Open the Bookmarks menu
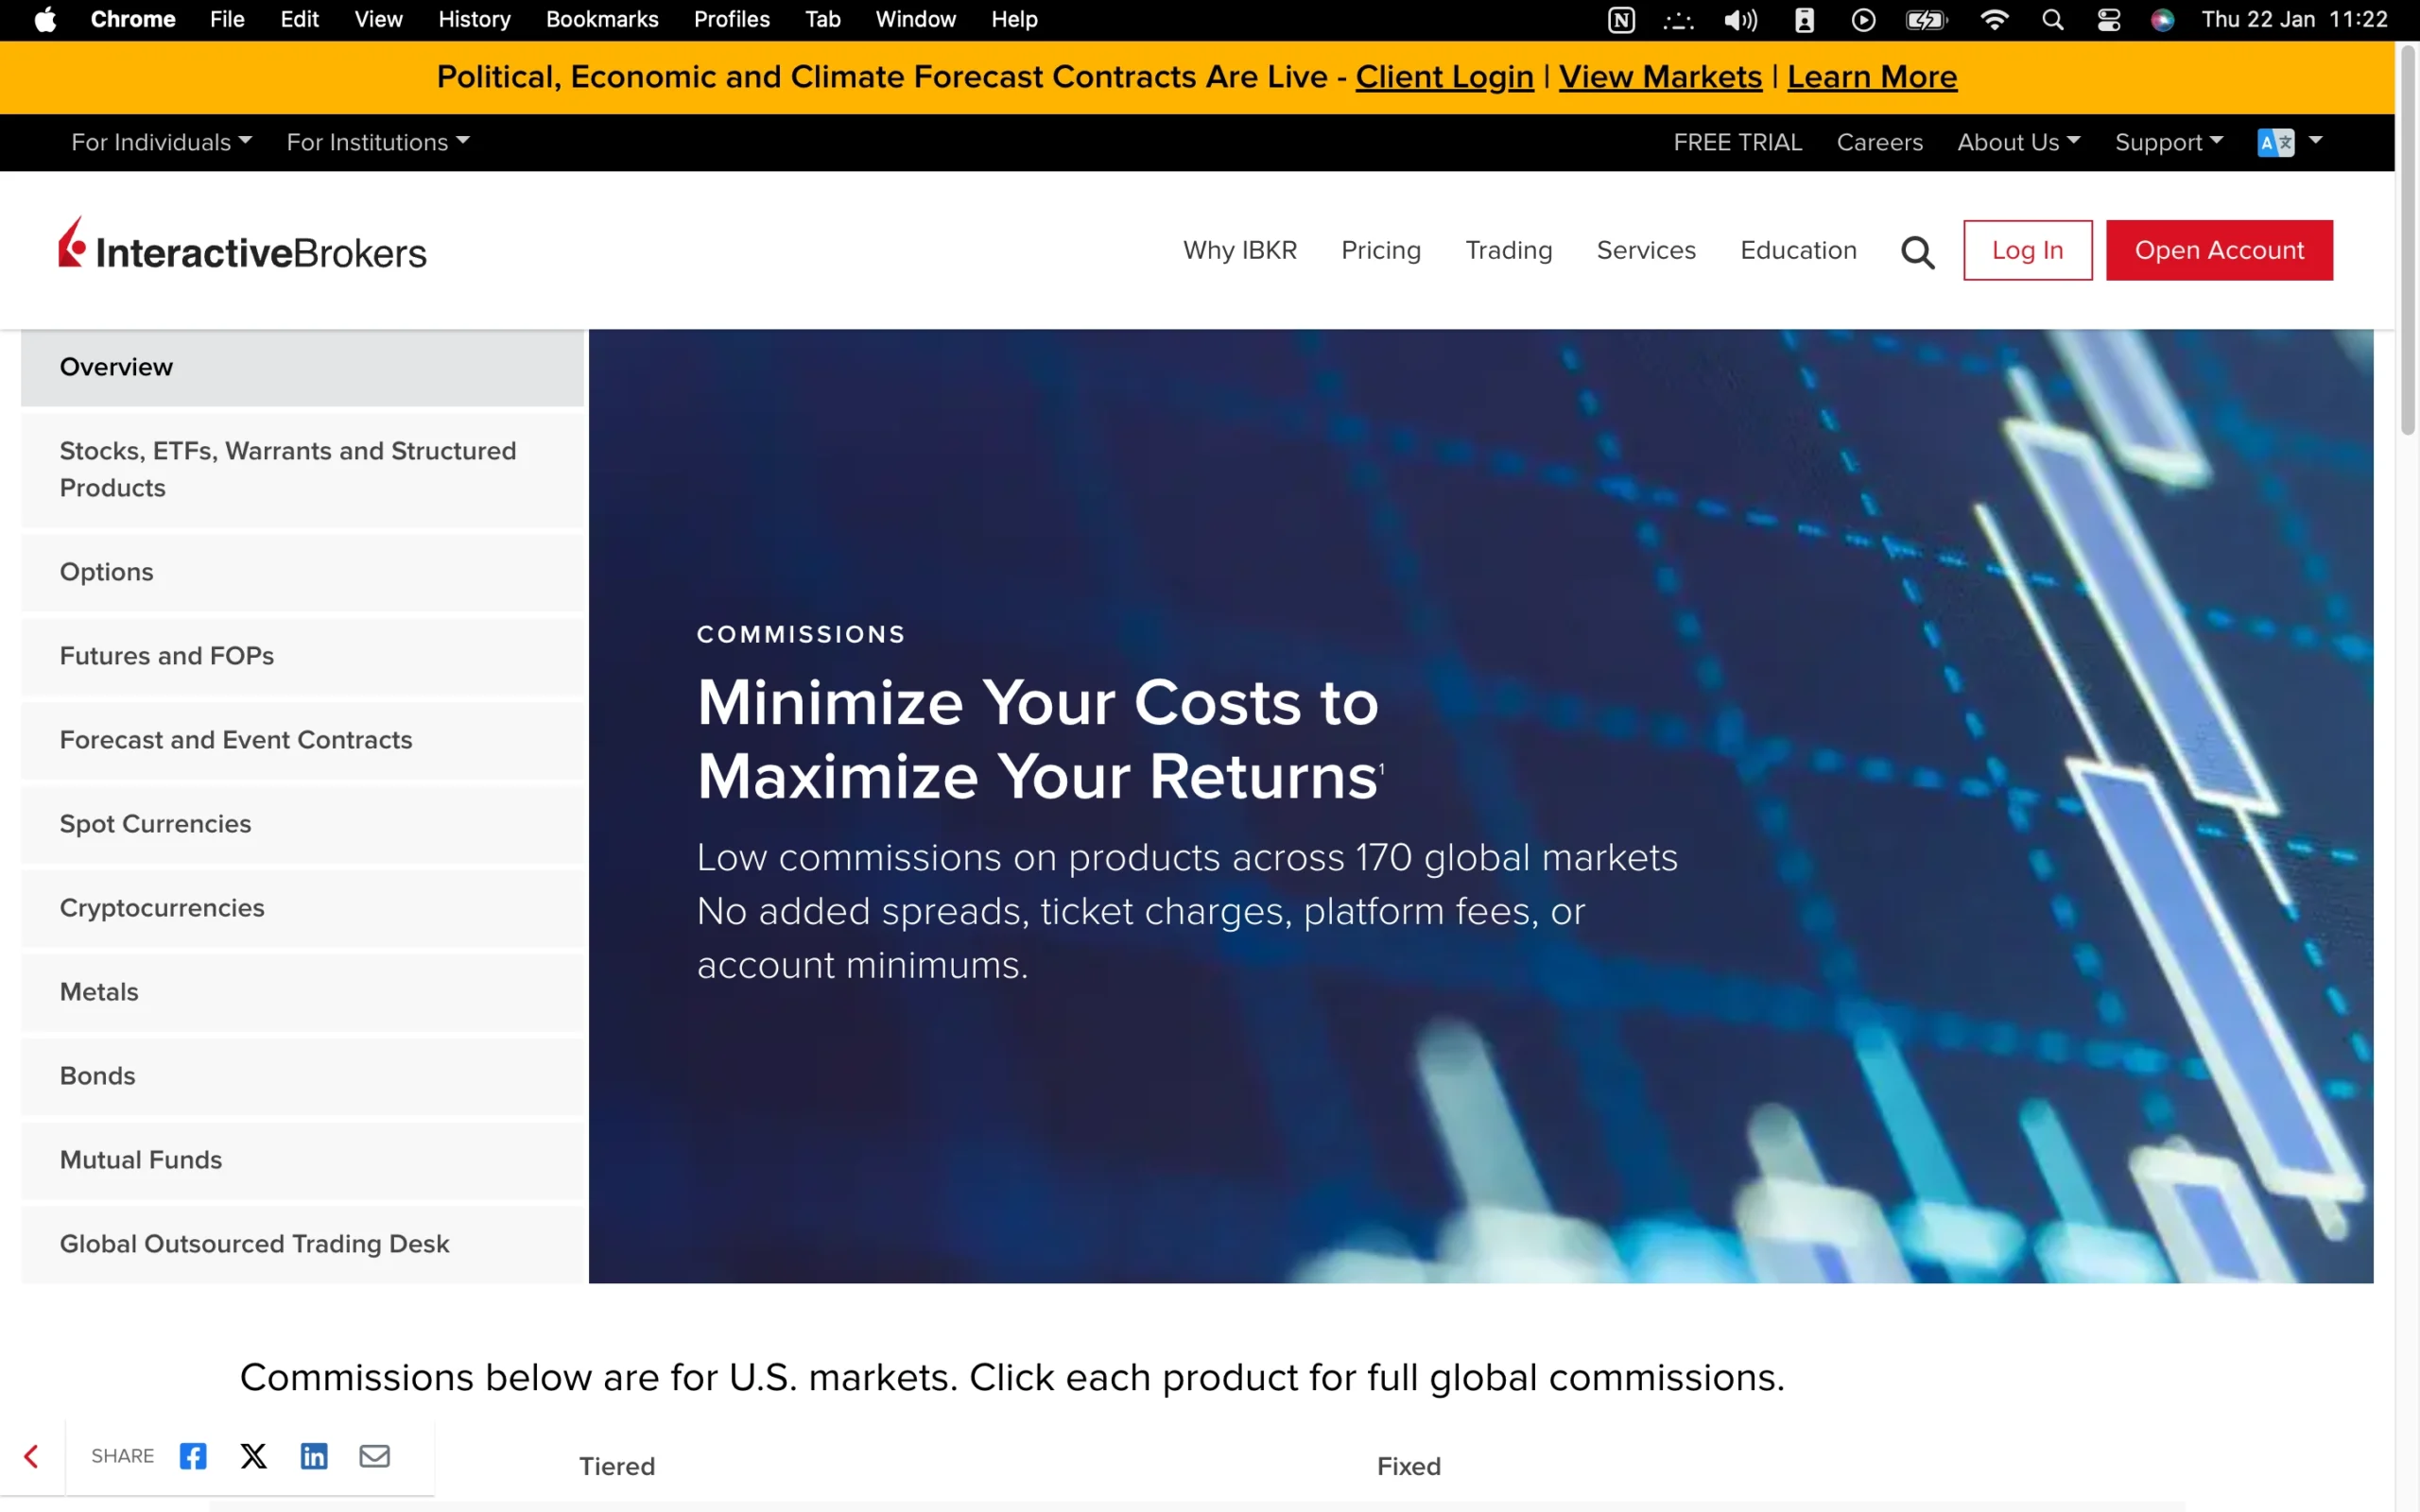This screenshot has height=1512, width=2420. click(601, 19)
